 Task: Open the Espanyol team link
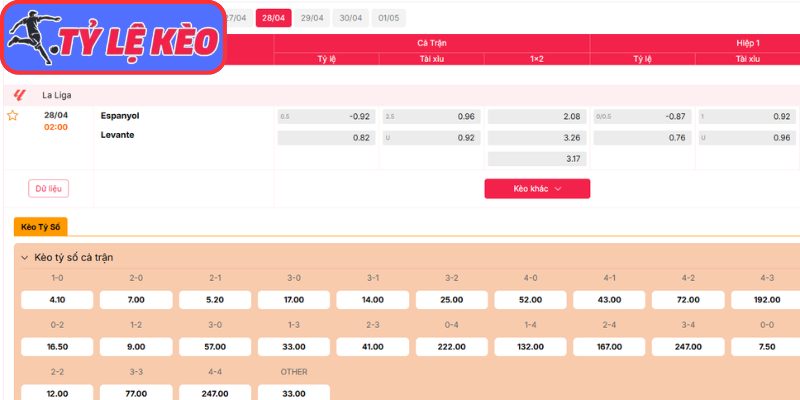click(x=120, y=115)
